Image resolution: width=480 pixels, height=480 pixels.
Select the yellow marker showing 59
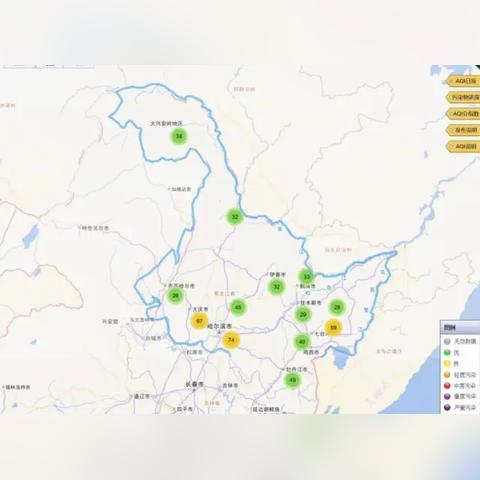click(x=333, y=328)
